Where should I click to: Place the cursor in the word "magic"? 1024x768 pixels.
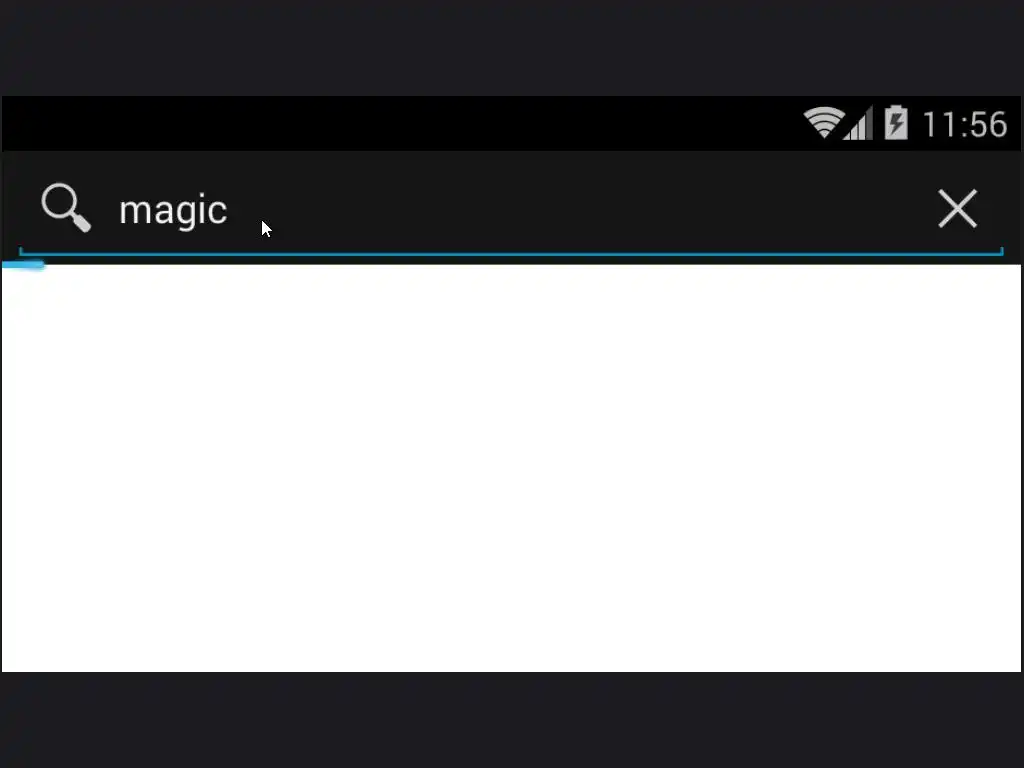point(173,211)
